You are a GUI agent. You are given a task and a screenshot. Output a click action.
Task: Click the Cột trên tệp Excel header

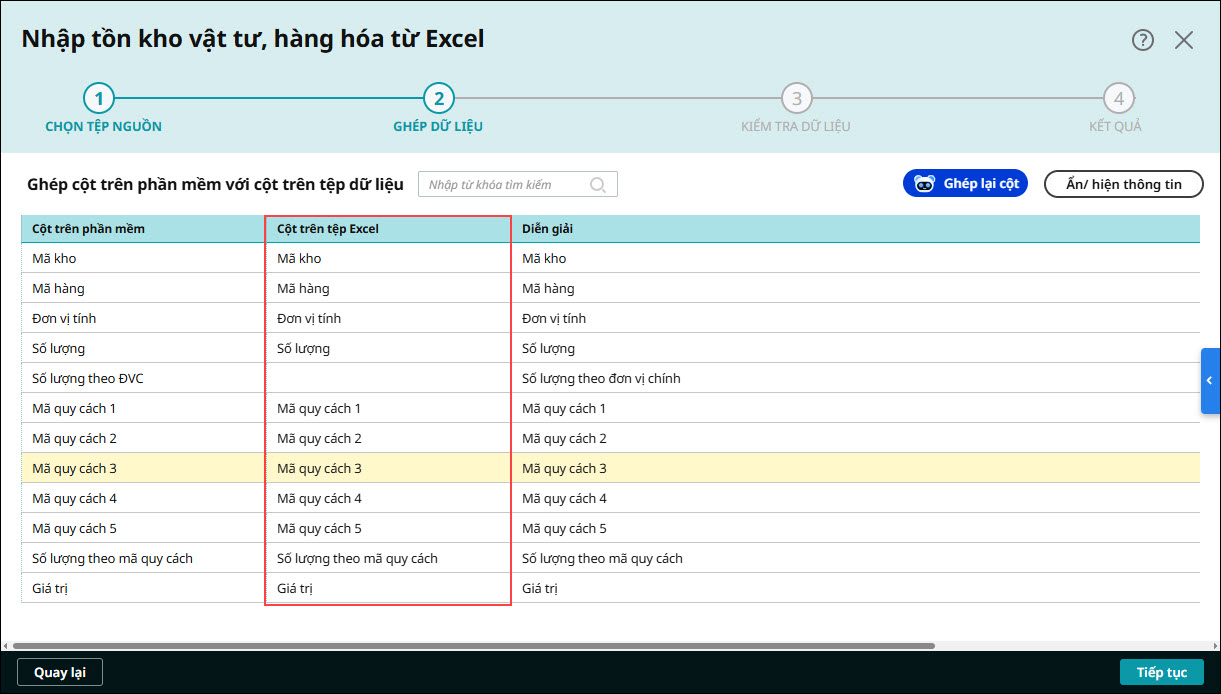pos(388,229)
